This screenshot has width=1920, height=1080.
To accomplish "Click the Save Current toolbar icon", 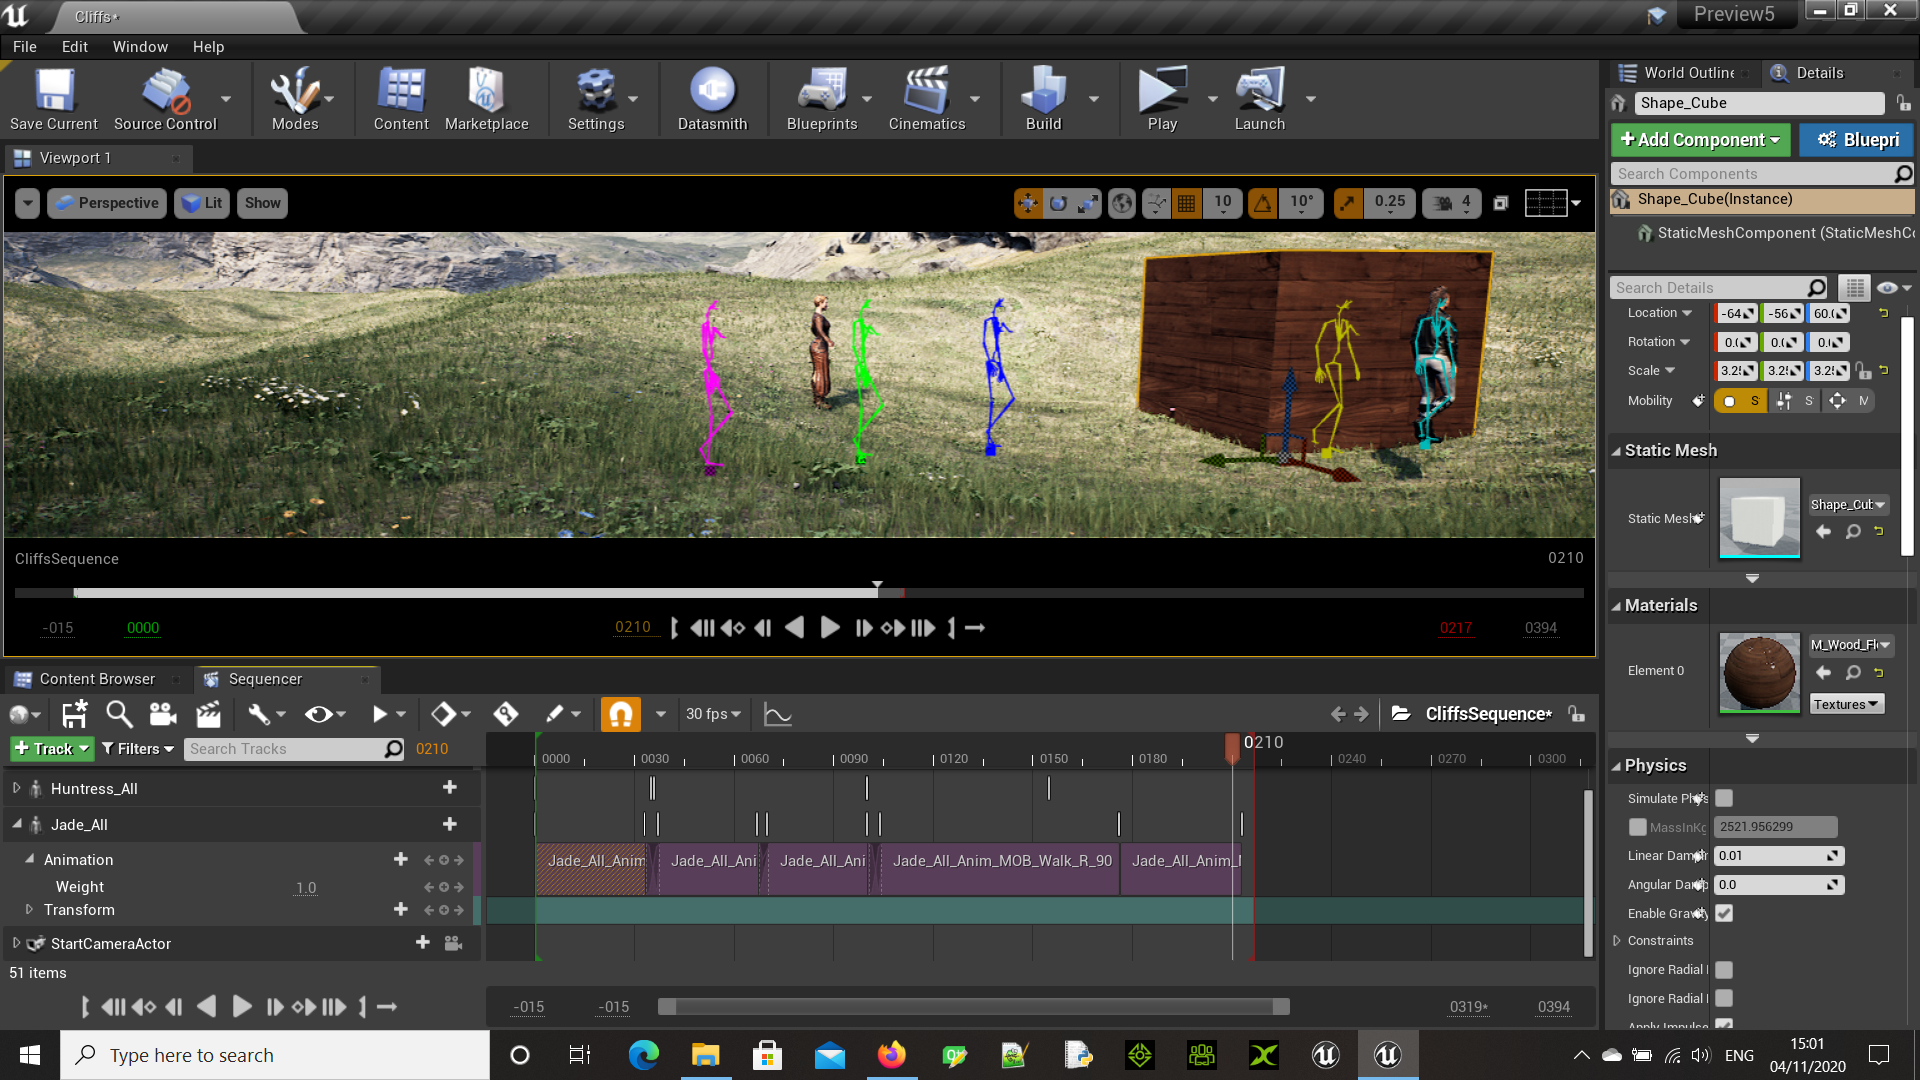I will click(54, 99).
